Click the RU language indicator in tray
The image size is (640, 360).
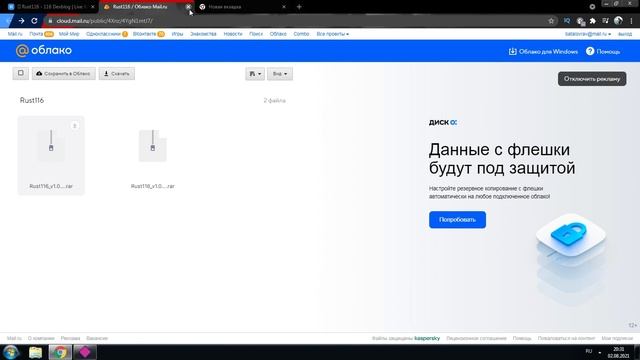589,351
